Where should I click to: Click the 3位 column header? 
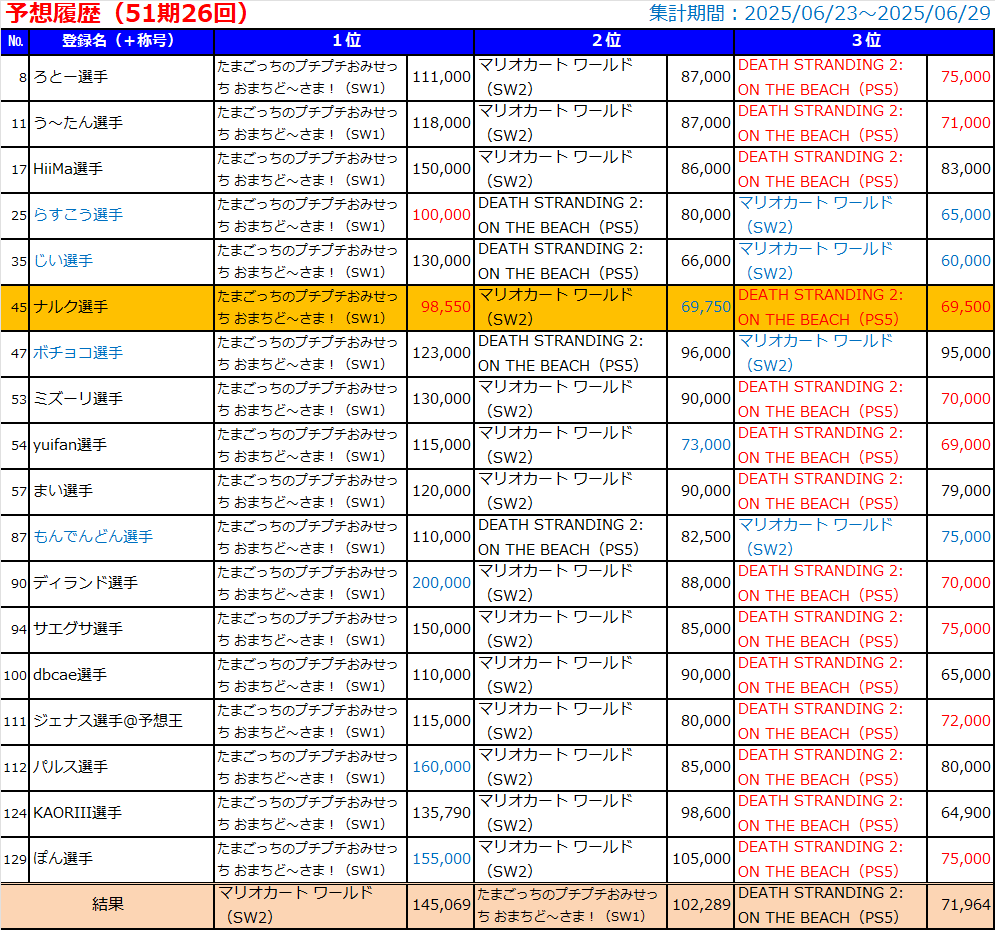coord(864,41)
